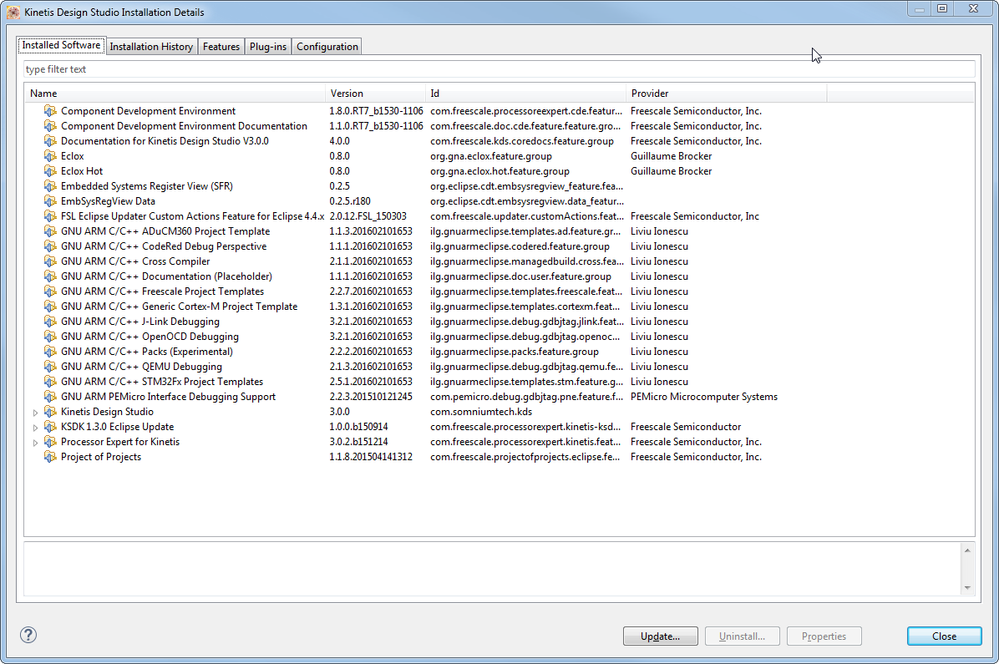
Task: Sort the list by Name column header
Action: point(175,93)
